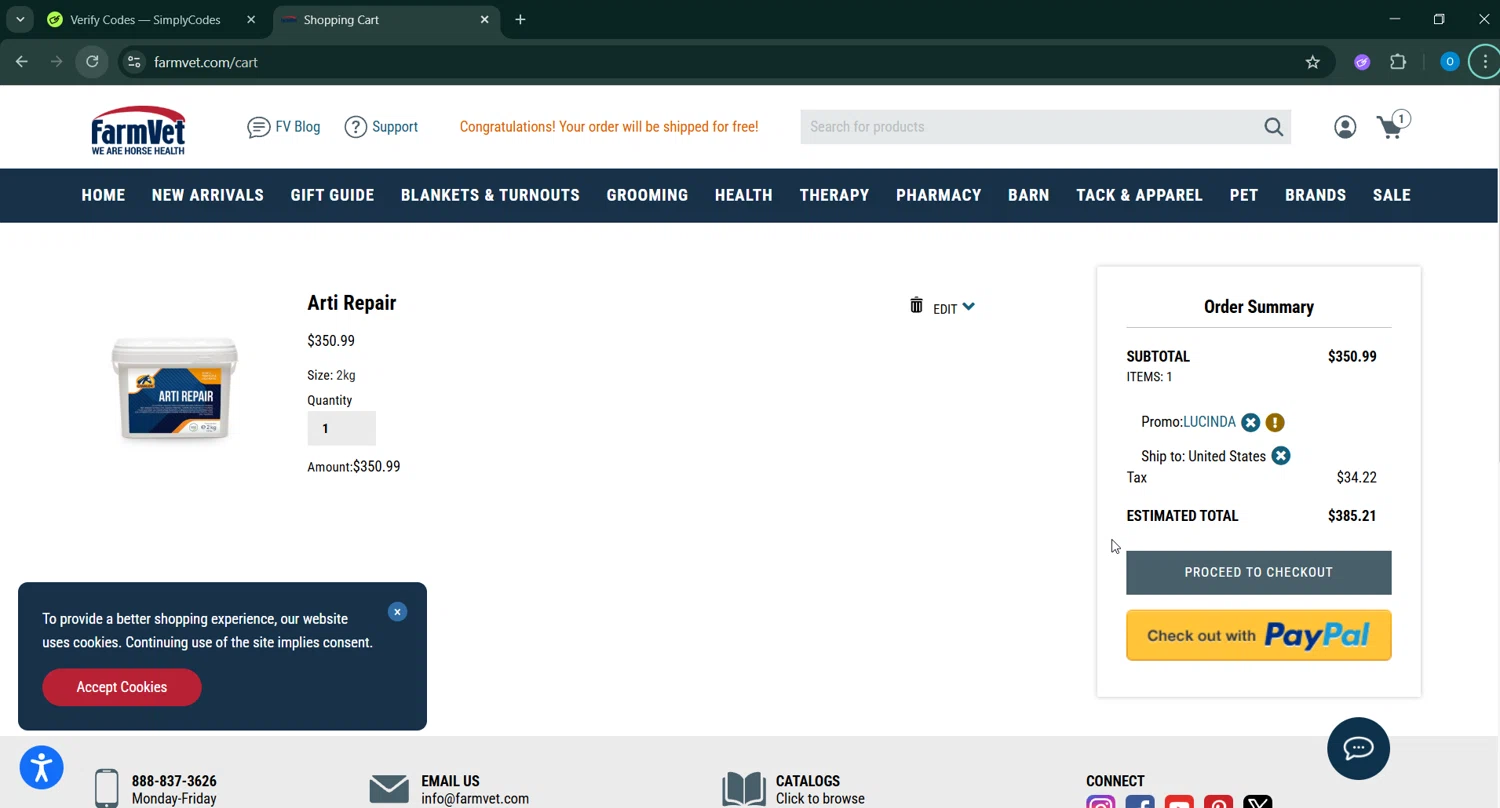Open the PHARMACY menu
Viewport: 1500px width, 808px height.
(x=938, y=195)
